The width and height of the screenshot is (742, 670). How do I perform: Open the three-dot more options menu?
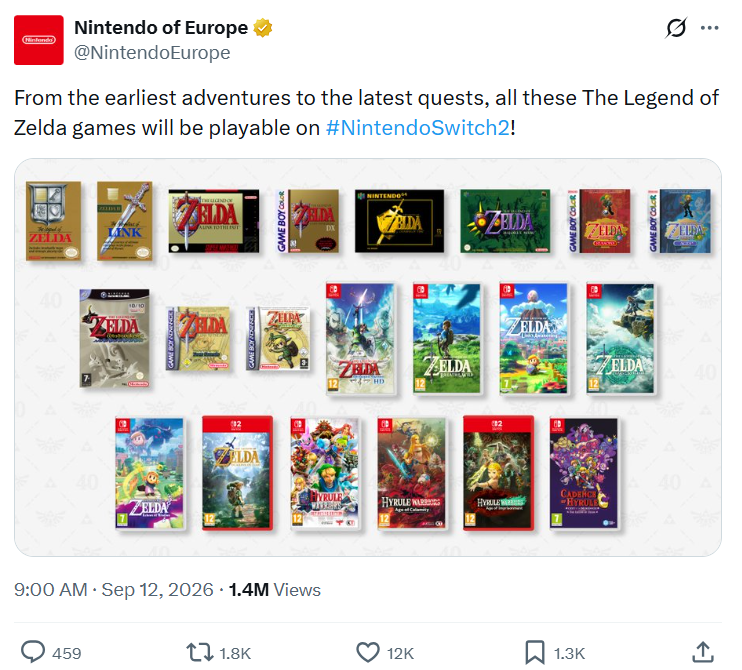tap(709, 28)
